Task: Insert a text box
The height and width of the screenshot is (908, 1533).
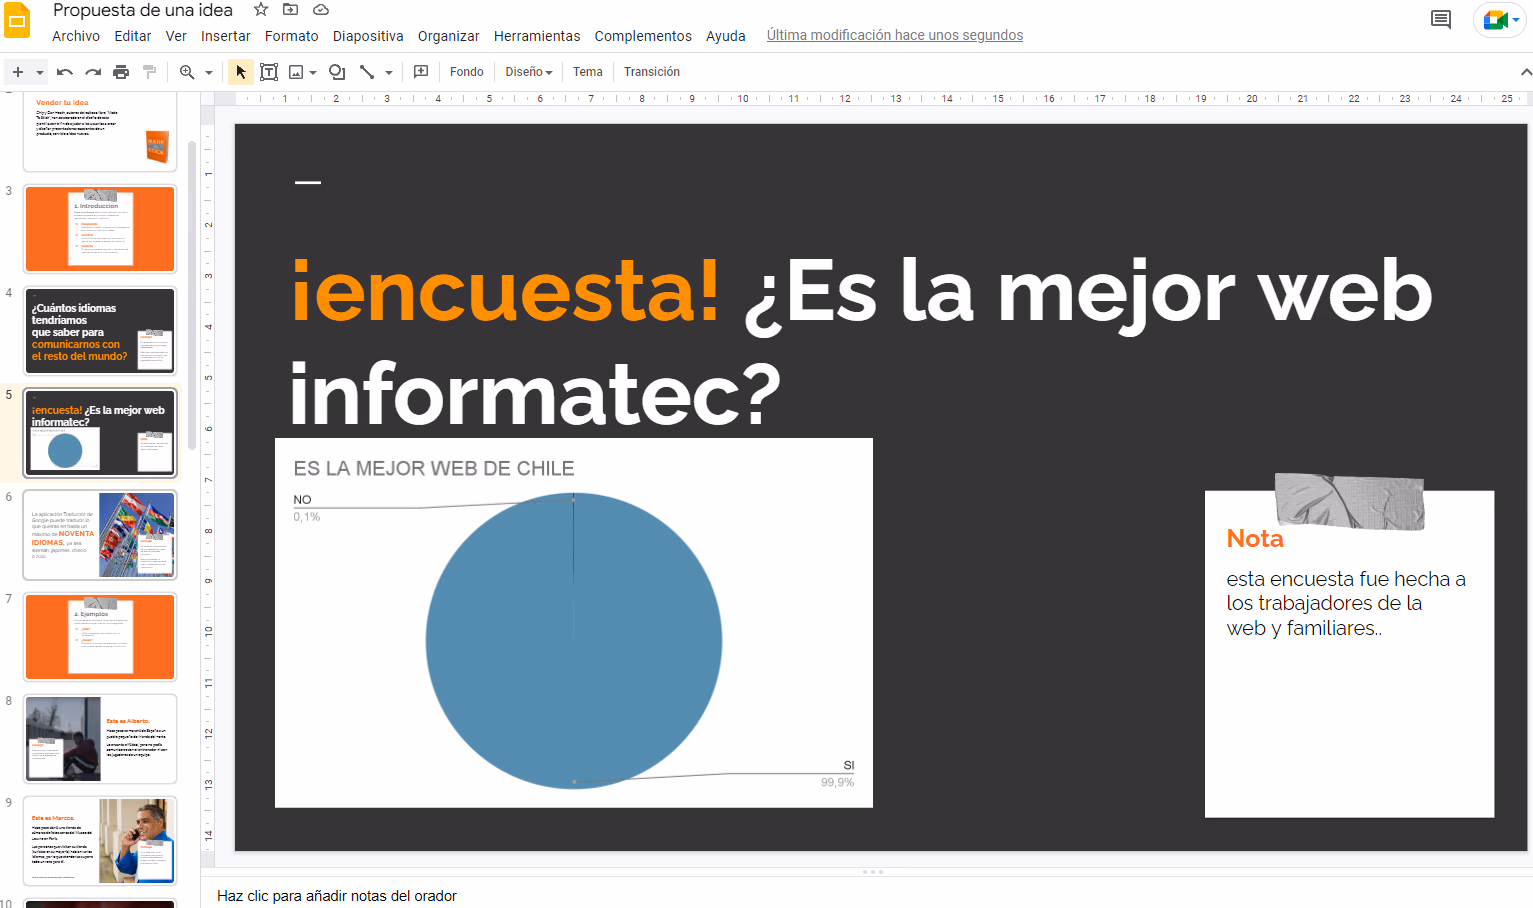Action: [x=269, y=72]
